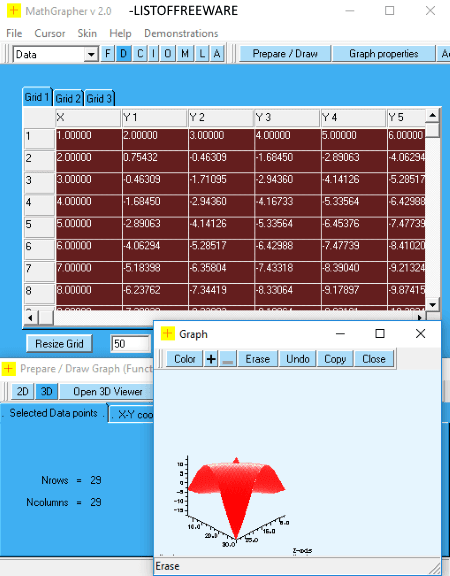Viewport: 450px width, 576px height.
Task: Select row header 1 in the grid
Action: (x=39, y=138)
